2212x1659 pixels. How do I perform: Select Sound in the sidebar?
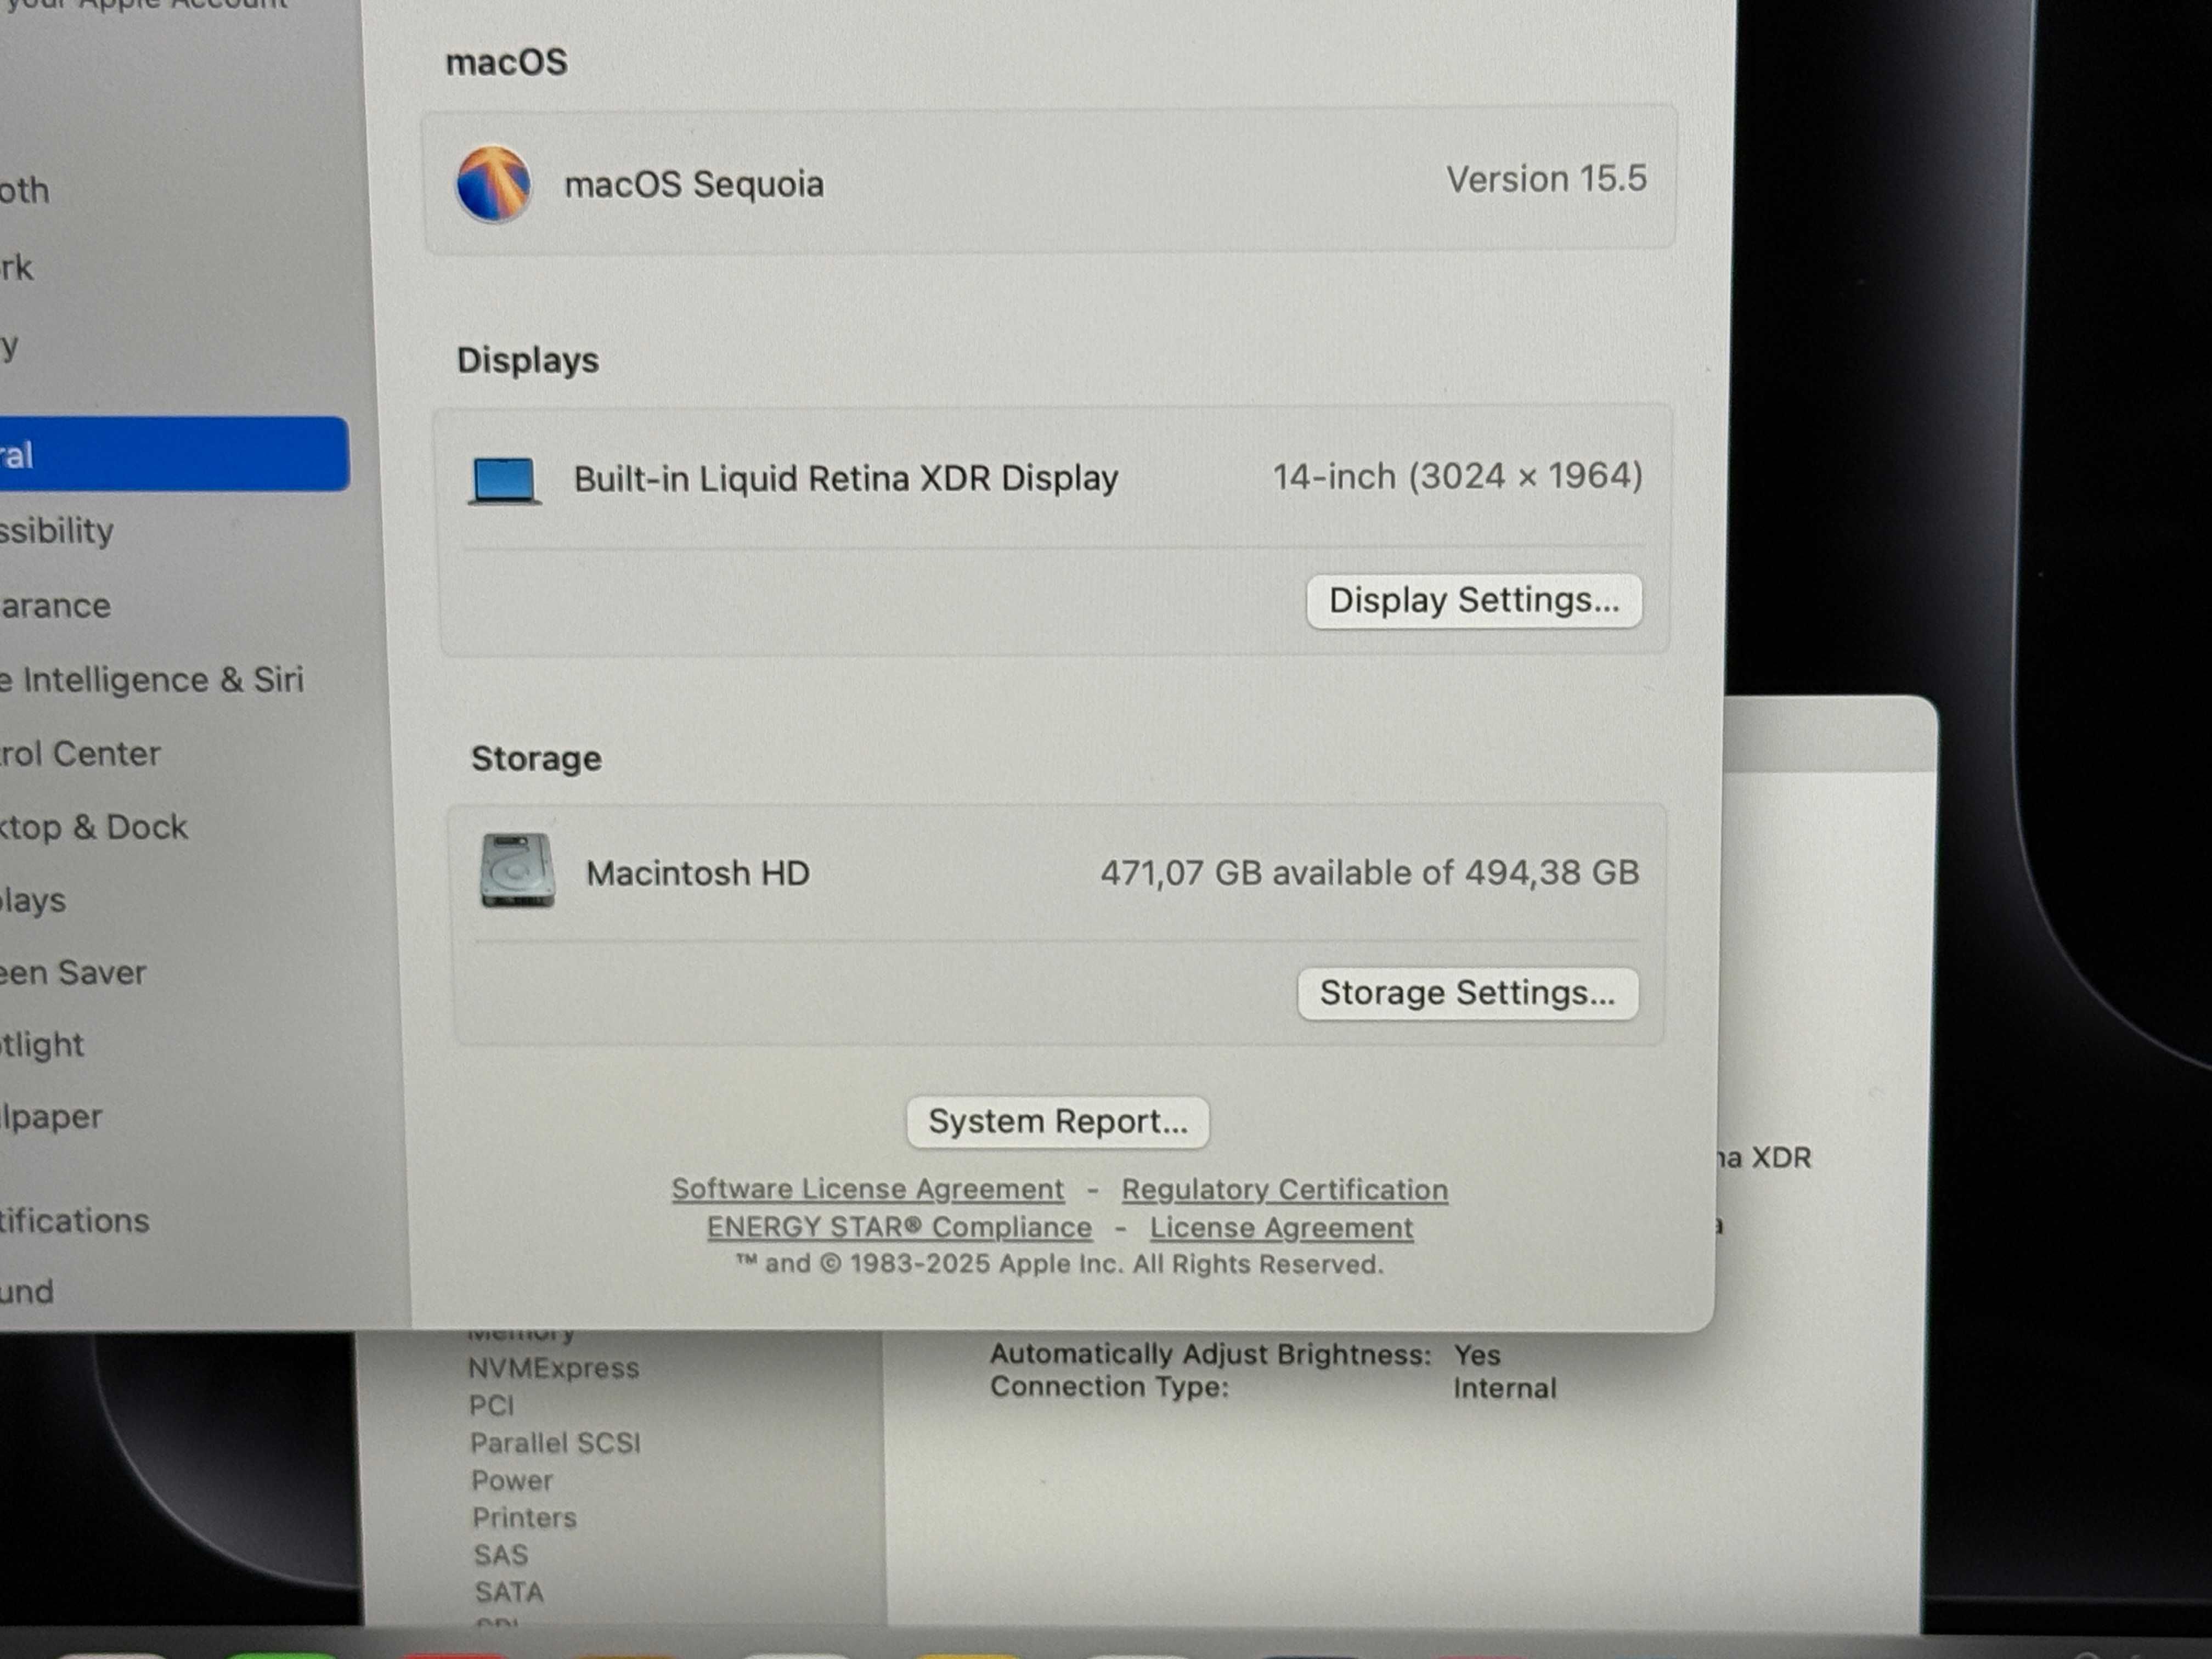tap(27, 1291)
